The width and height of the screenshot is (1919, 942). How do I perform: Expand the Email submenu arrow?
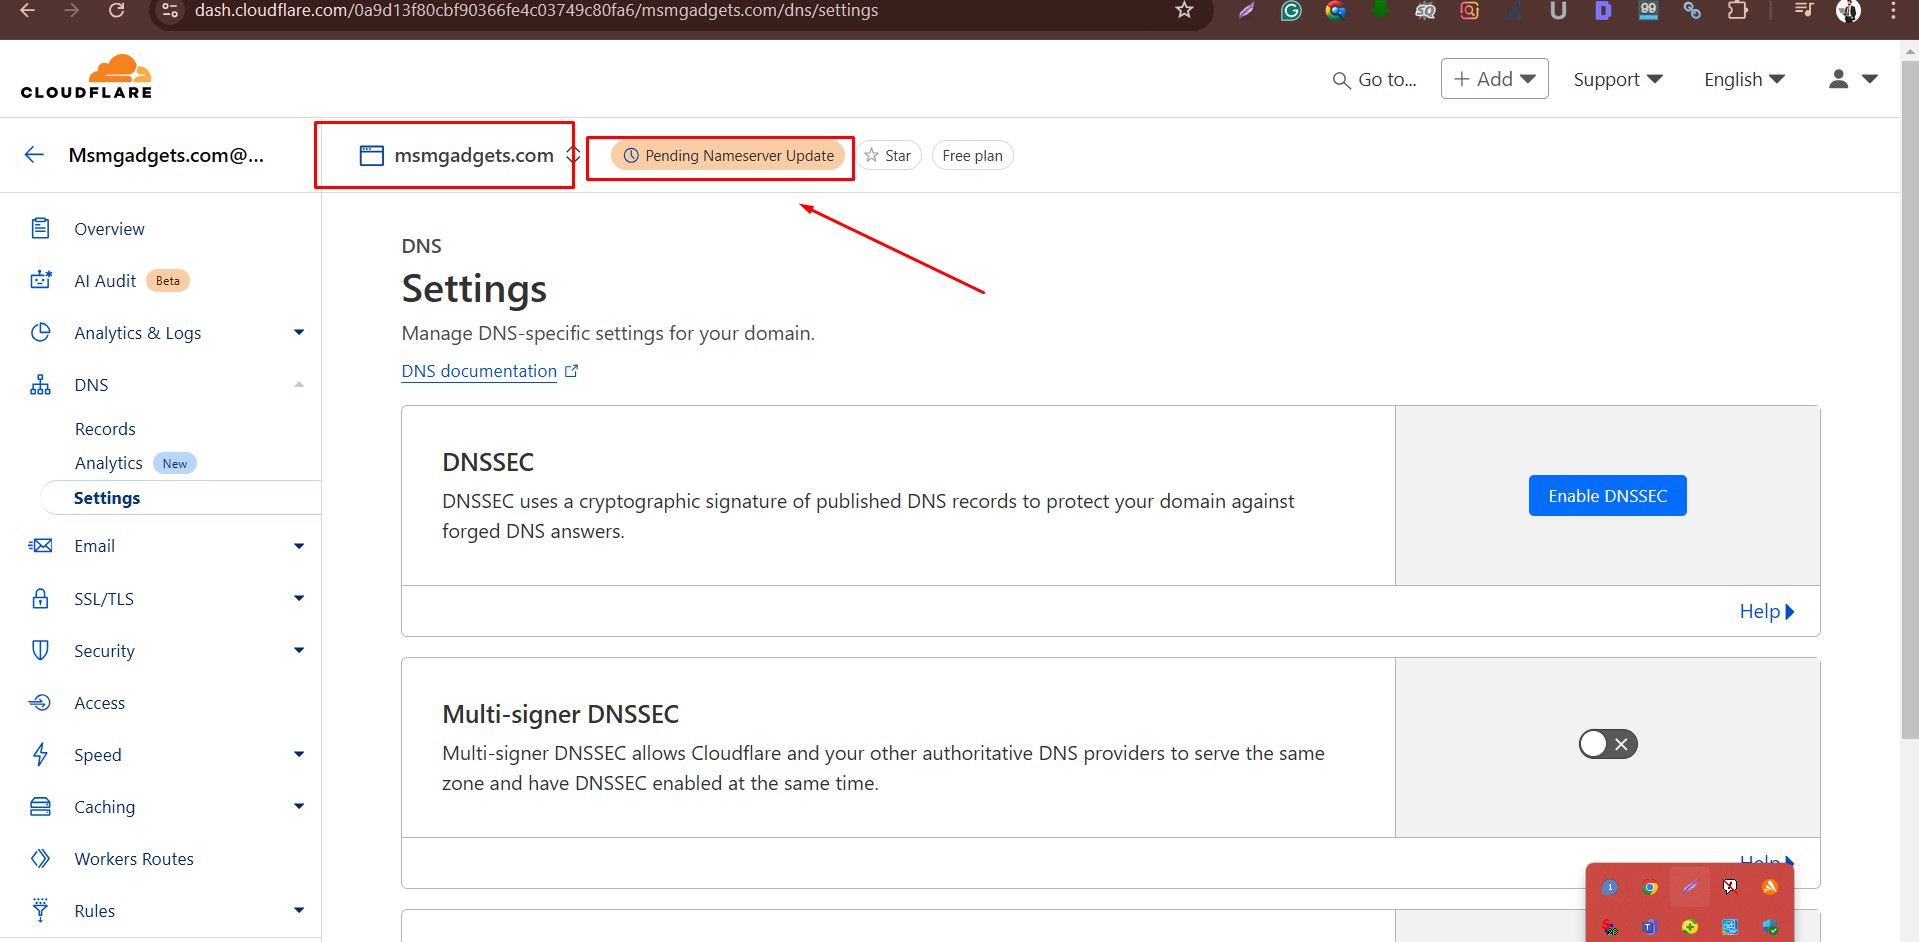coord(298,546)
